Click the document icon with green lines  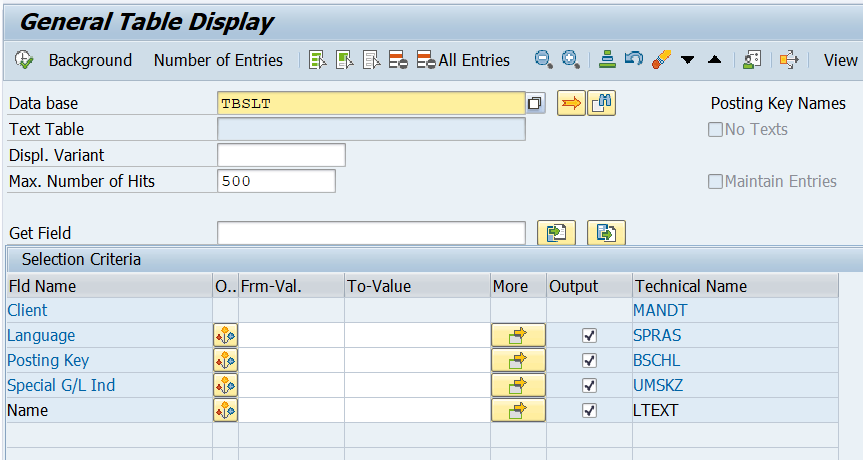(x=318, y=59)
